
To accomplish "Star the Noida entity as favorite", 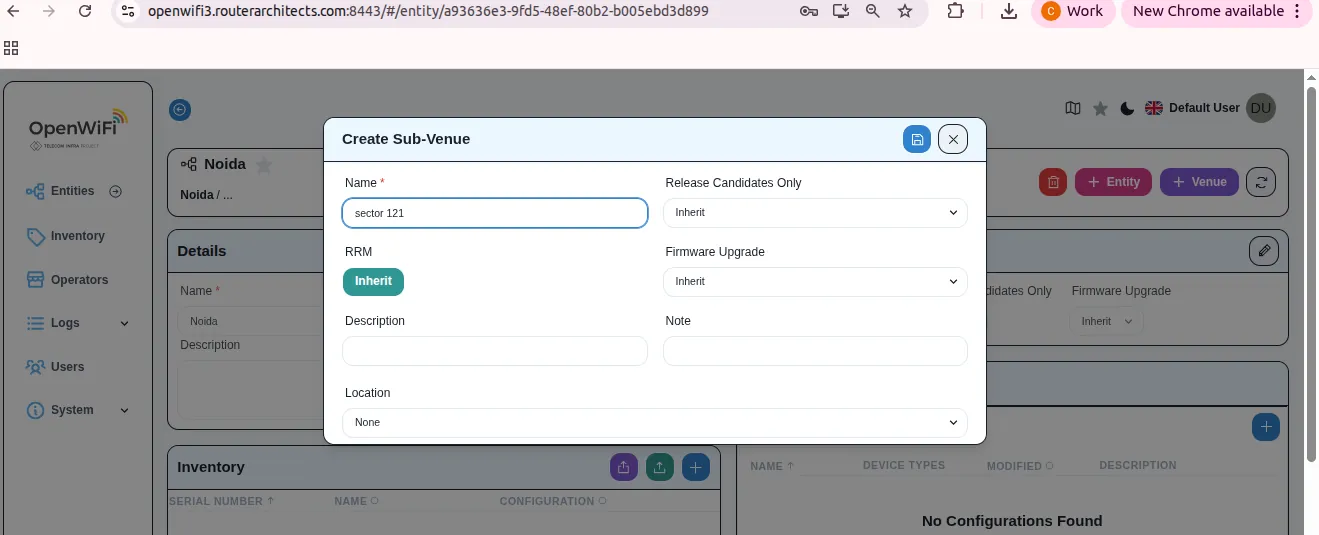I will click(264, 165).
